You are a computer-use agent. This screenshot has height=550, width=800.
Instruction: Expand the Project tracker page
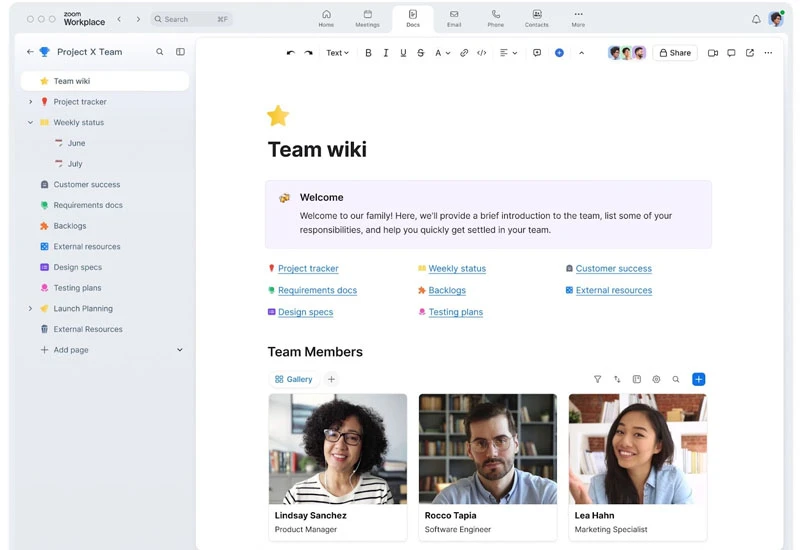pyautogui.click(x=30, y=102)
